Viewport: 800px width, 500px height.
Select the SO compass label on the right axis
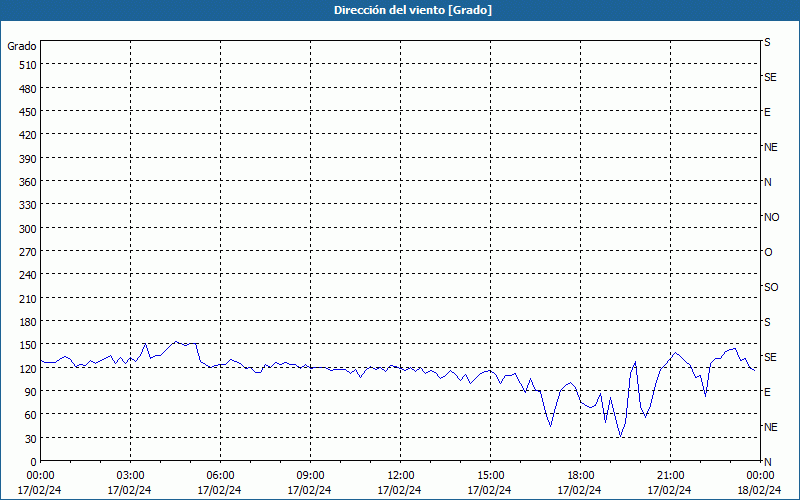tap(771, 288)
